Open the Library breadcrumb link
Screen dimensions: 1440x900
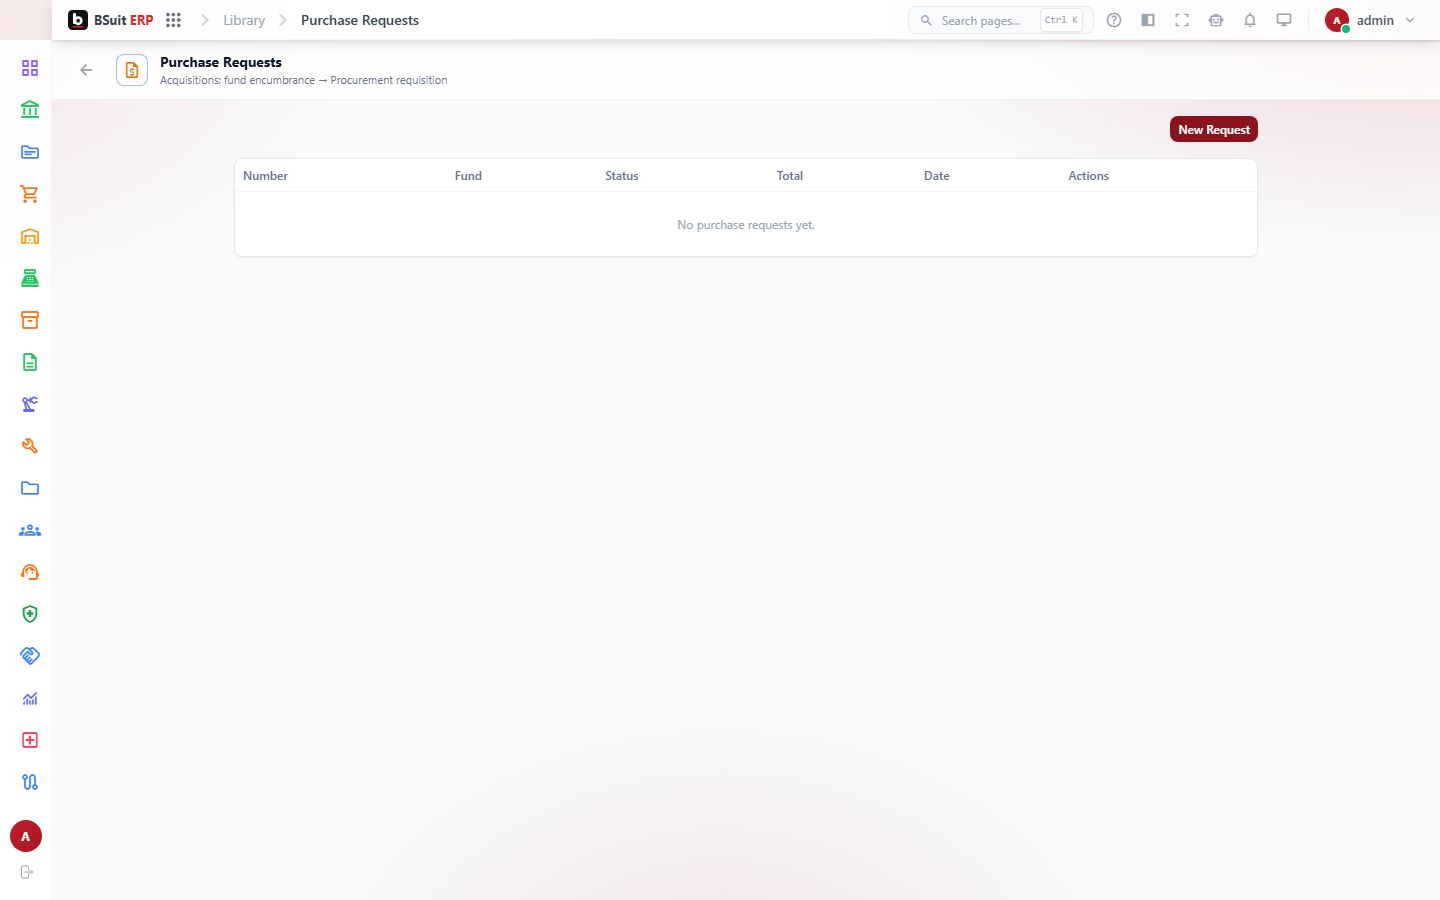[x=244, y=20]
